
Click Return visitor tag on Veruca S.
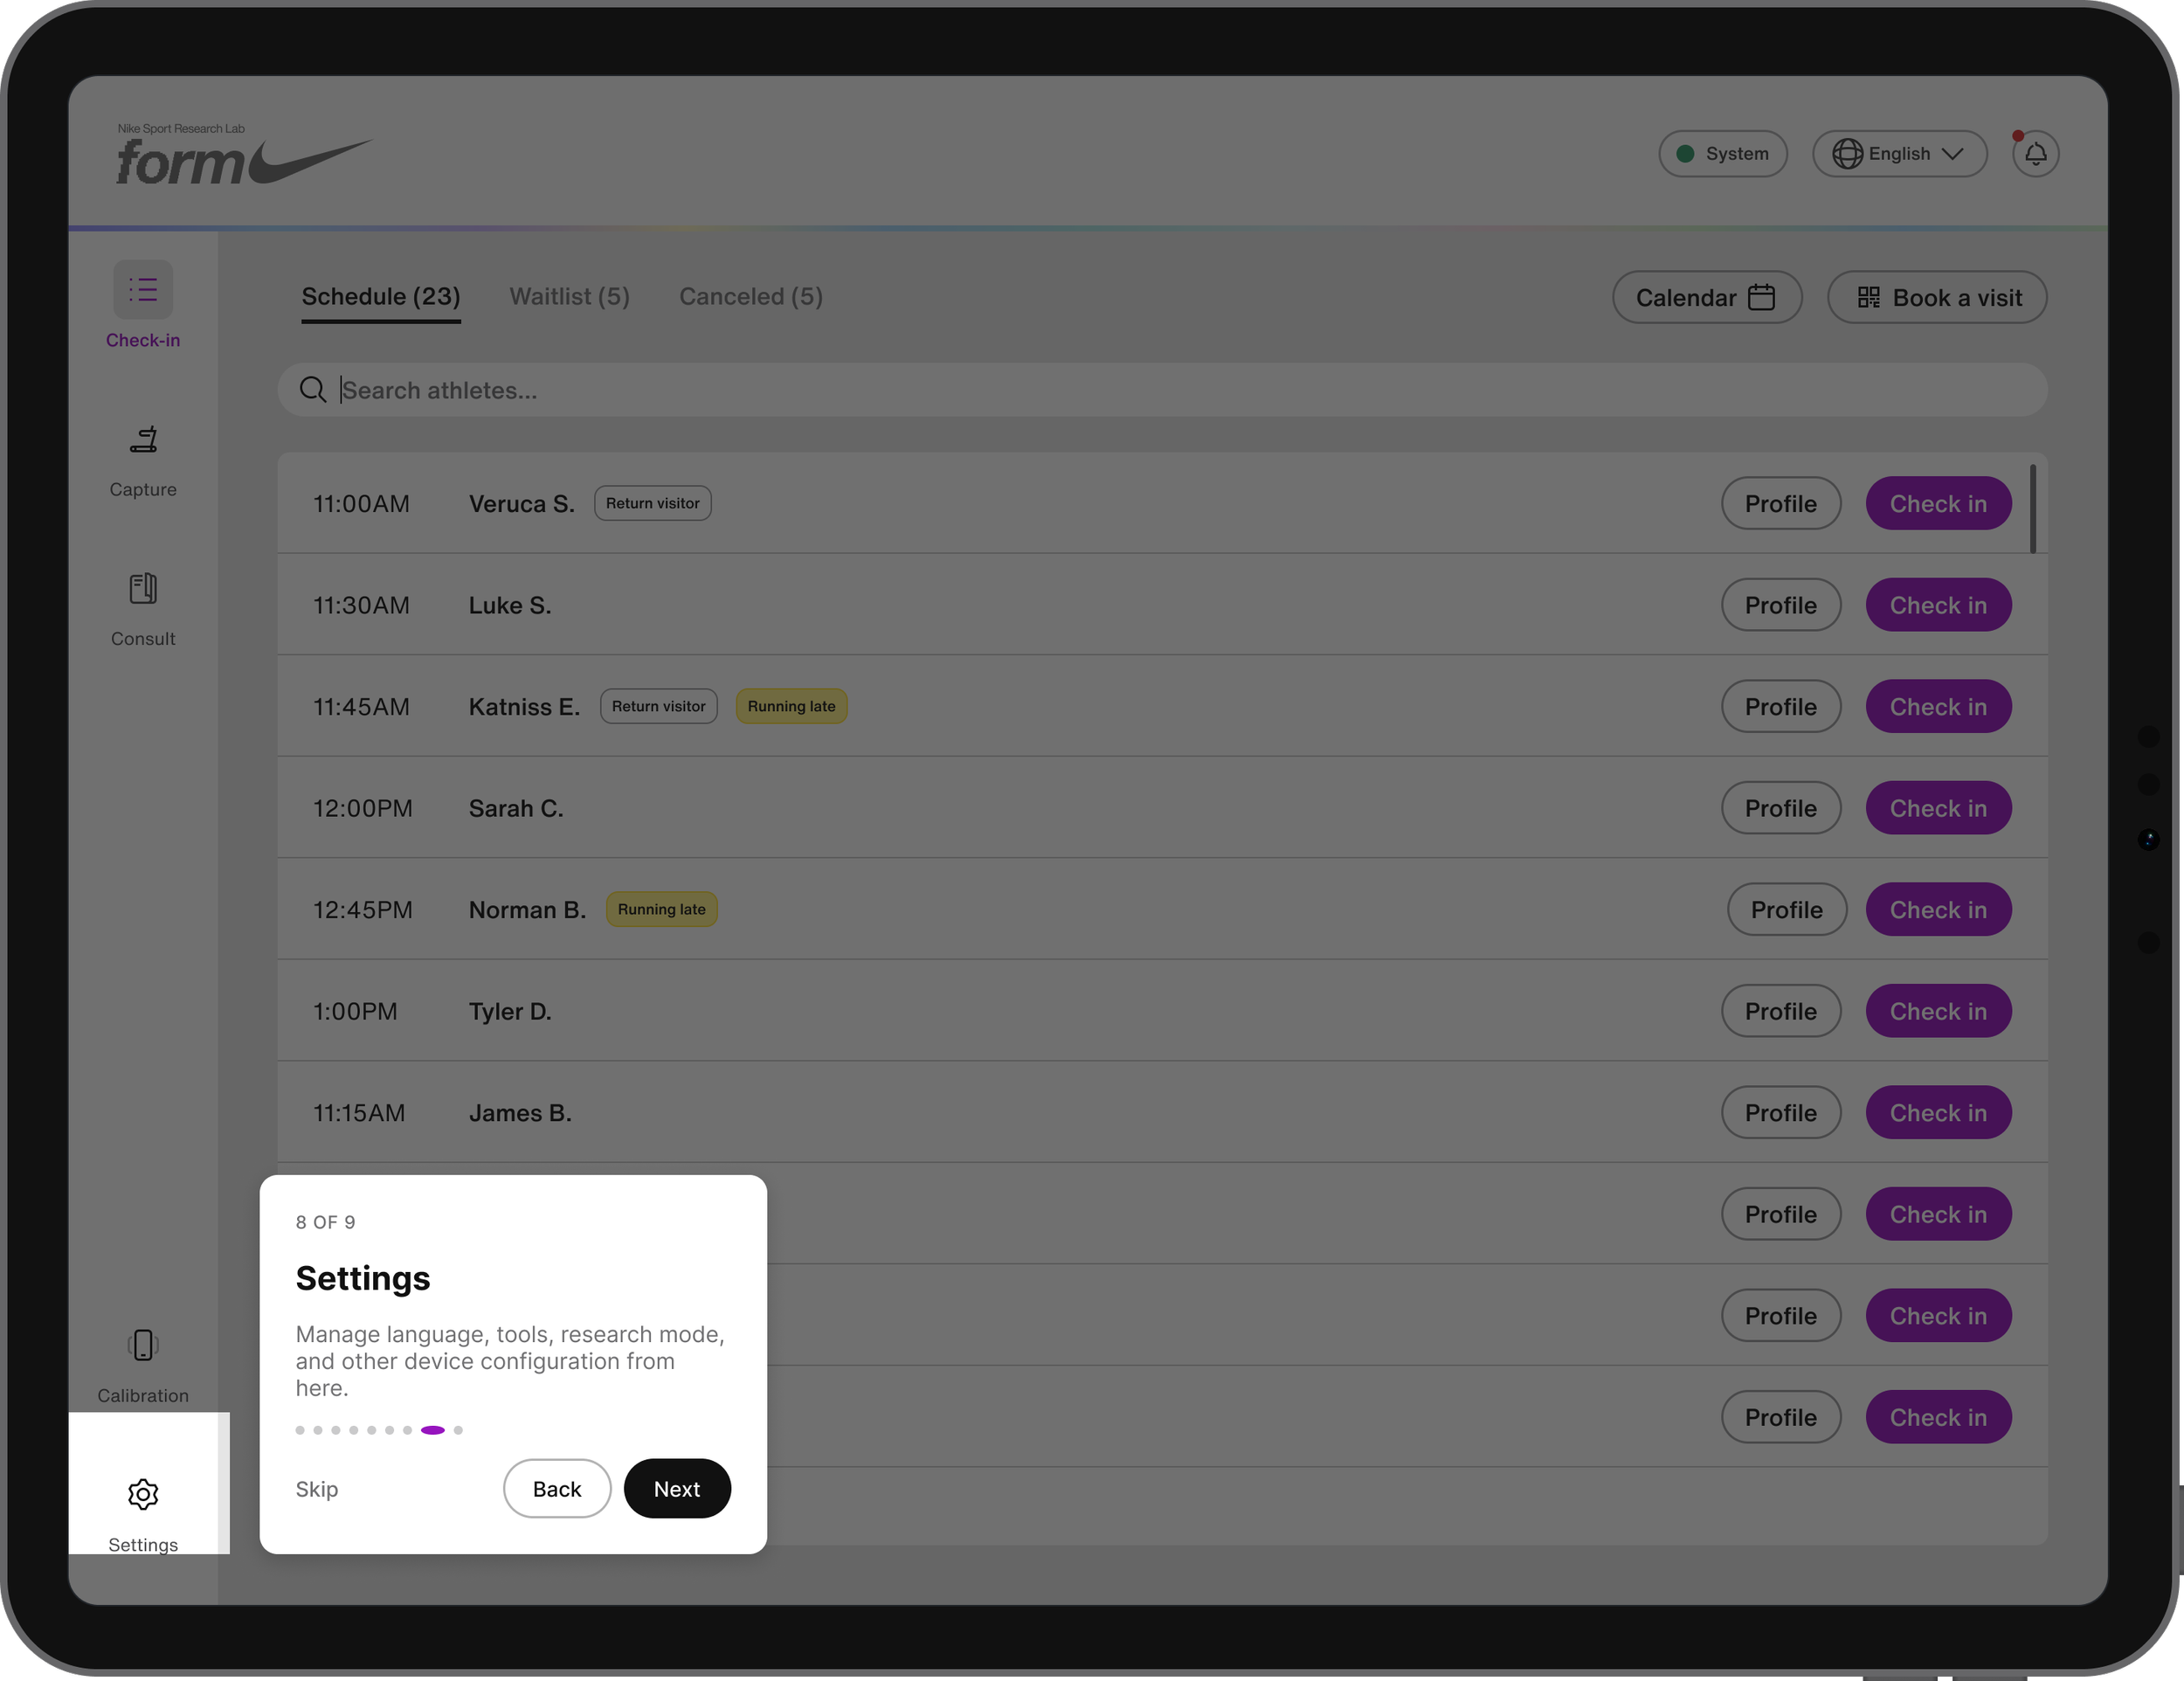click(652, 503)
